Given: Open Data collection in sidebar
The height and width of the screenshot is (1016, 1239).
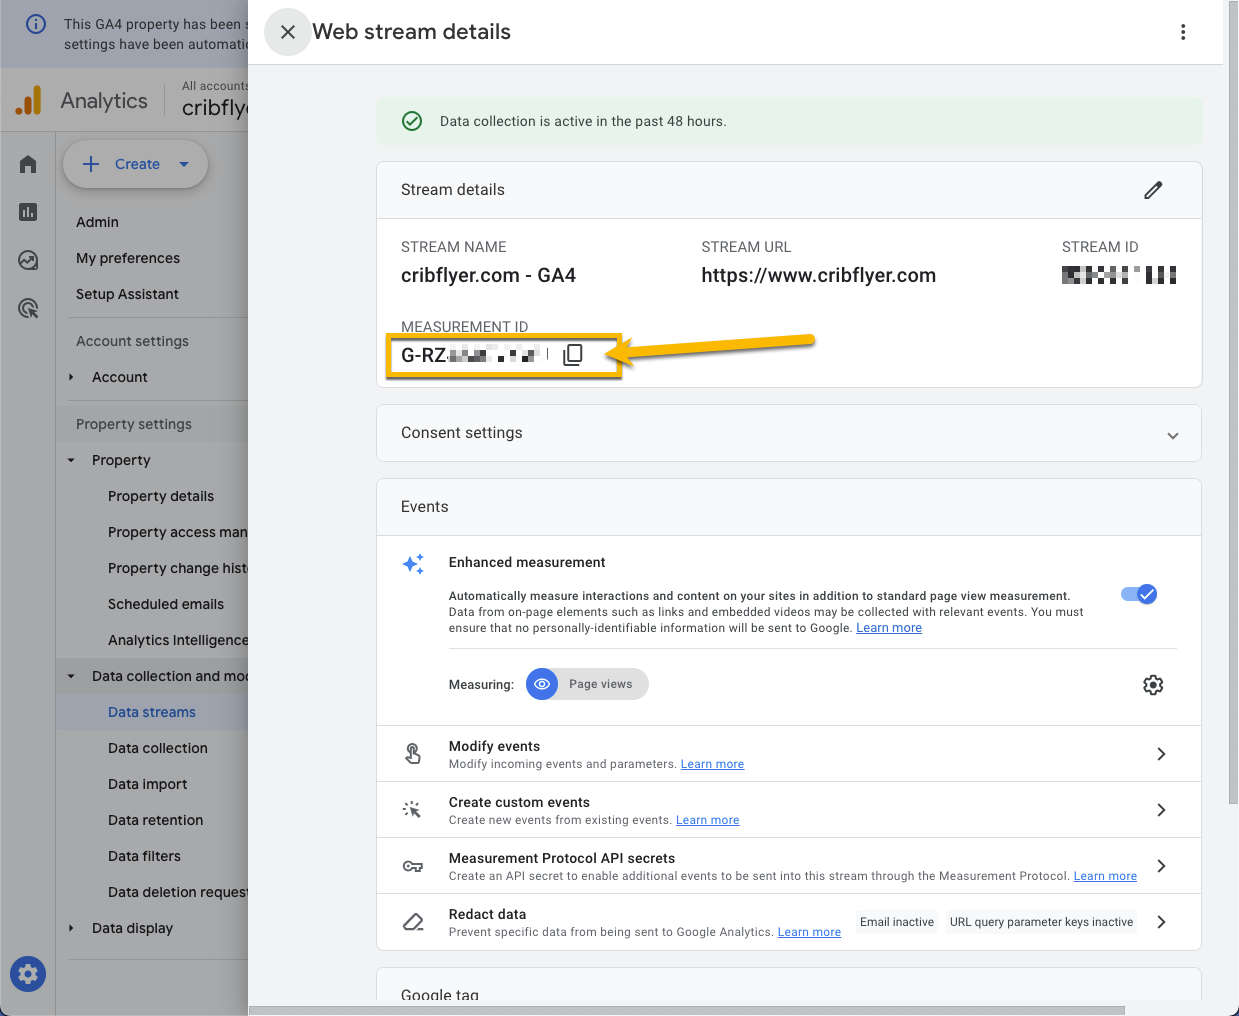Looking at the screenshot, I should [158, 748].
